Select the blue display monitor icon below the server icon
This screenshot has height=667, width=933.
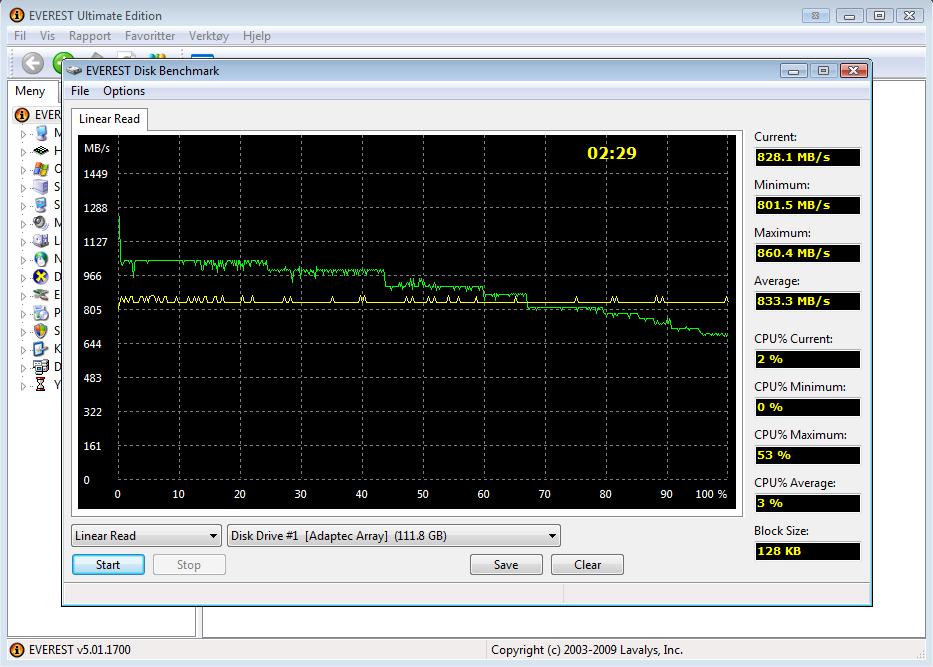click(40, 205)
